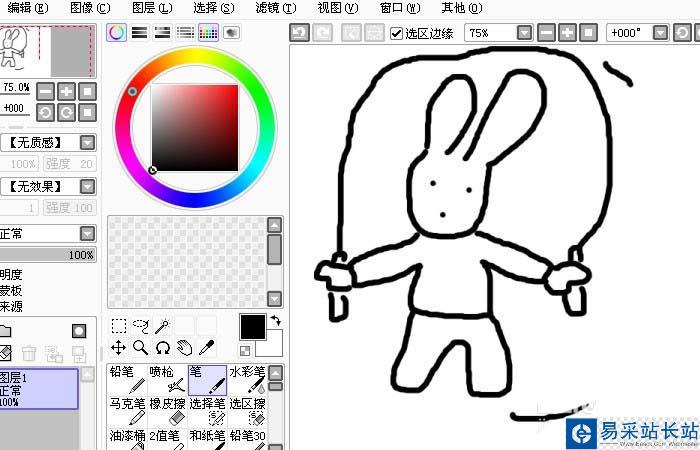This screenshot has height=450, width=700.
Task: Choose the 橡皮擦 eraser tool
Action: click(167, 411)
